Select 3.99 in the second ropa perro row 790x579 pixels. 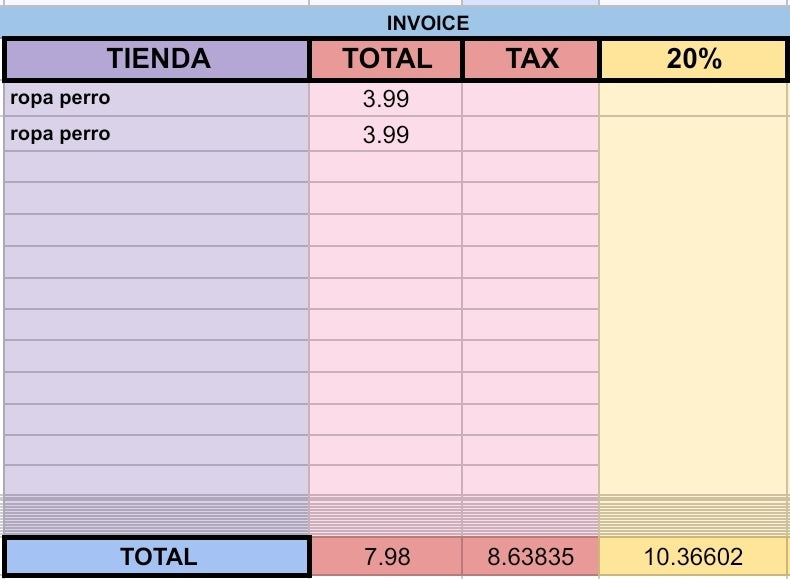[x=386, y=134]
